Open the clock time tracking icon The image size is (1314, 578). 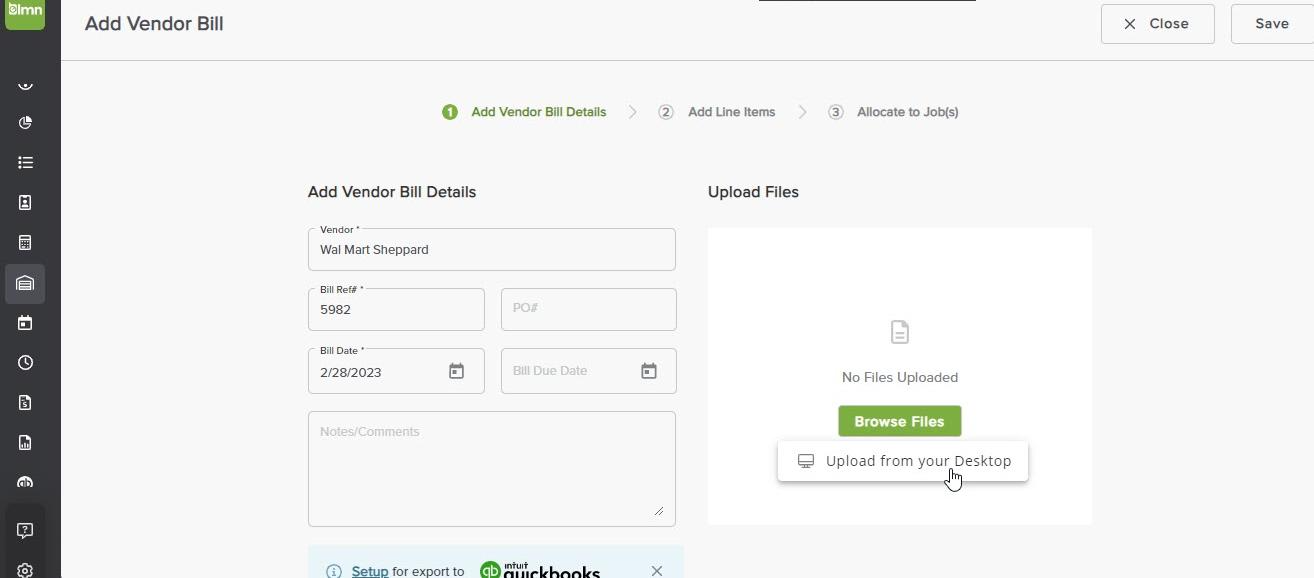(x=25, y=363)
